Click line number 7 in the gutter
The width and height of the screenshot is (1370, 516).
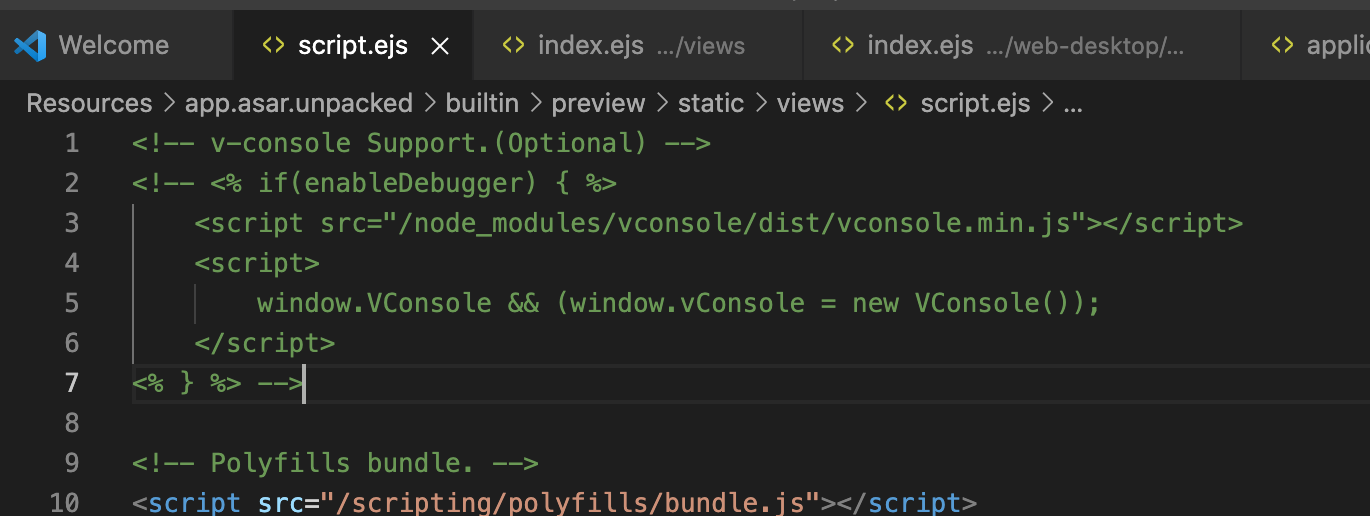[71, 383]
